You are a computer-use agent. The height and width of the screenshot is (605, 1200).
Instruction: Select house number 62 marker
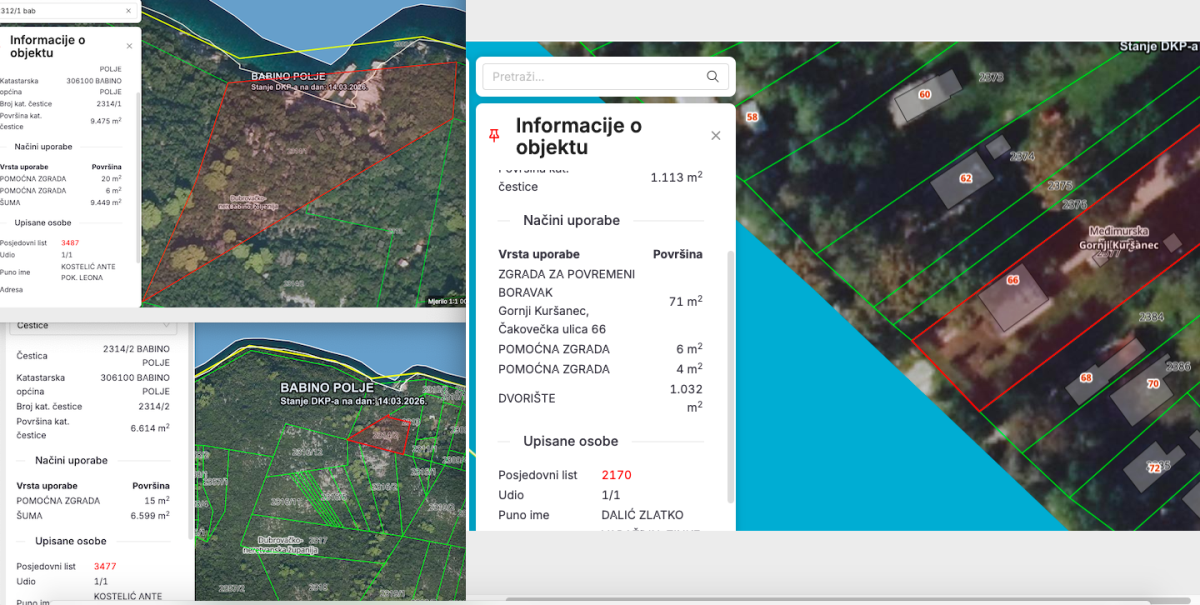pos(965,179)
